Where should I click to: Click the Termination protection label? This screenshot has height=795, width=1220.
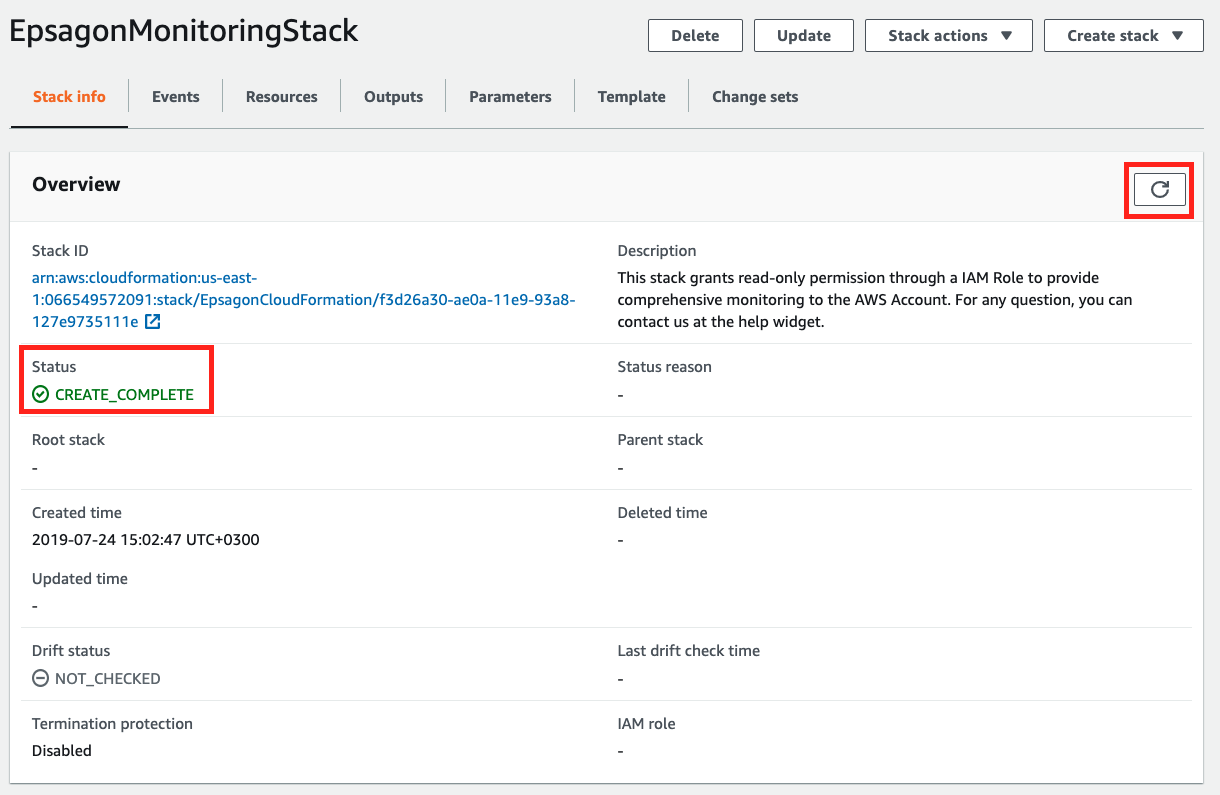coord(112,724)
